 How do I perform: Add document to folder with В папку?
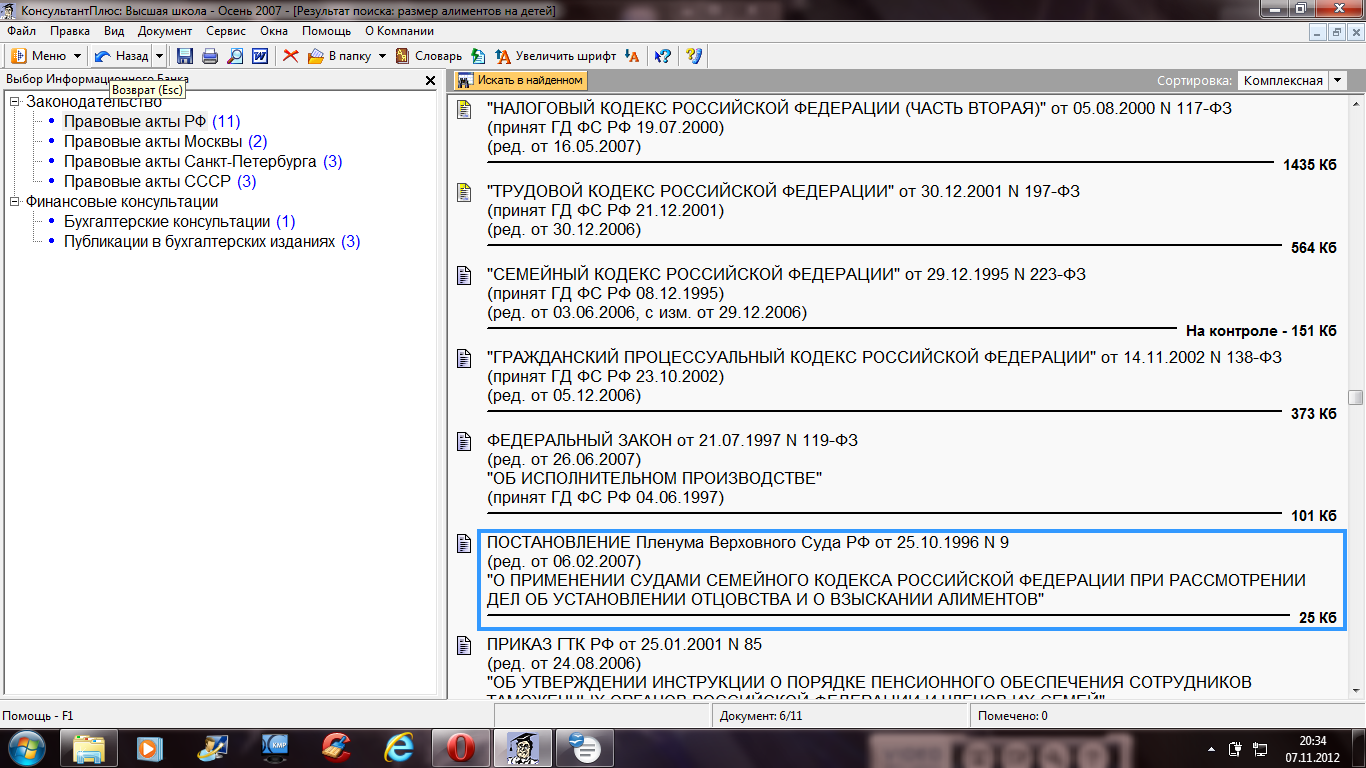tap(339, 56)
